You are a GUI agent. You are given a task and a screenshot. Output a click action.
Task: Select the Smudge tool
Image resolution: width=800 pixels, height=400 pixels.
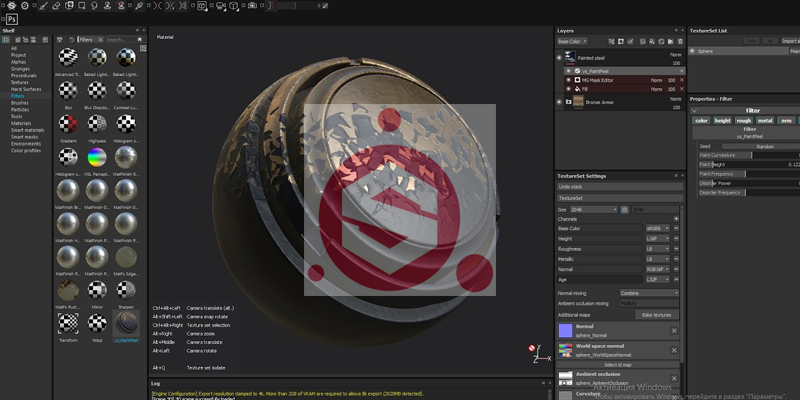pyautogui.click(x=94, y=6)
